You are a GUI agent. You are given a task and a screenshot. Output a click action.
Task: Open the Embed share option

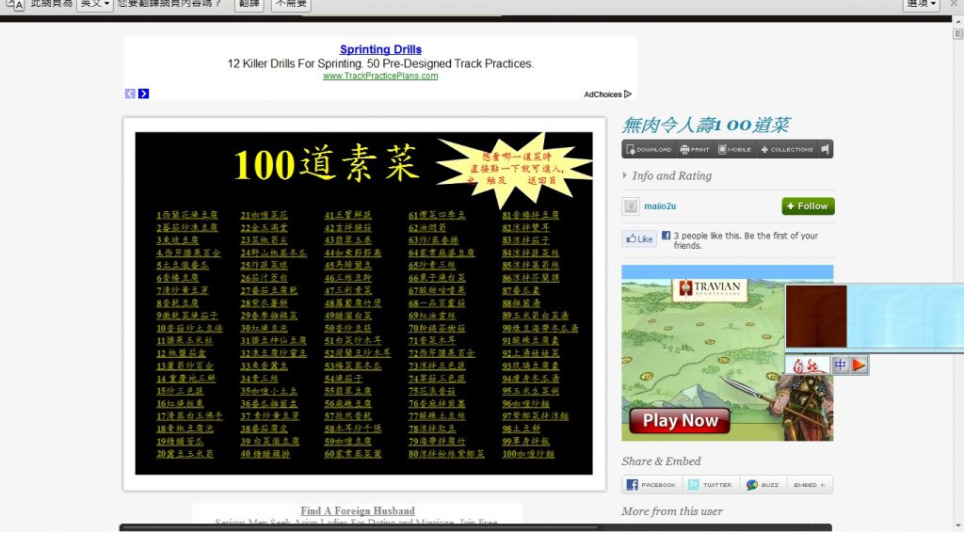pos(809,485)
